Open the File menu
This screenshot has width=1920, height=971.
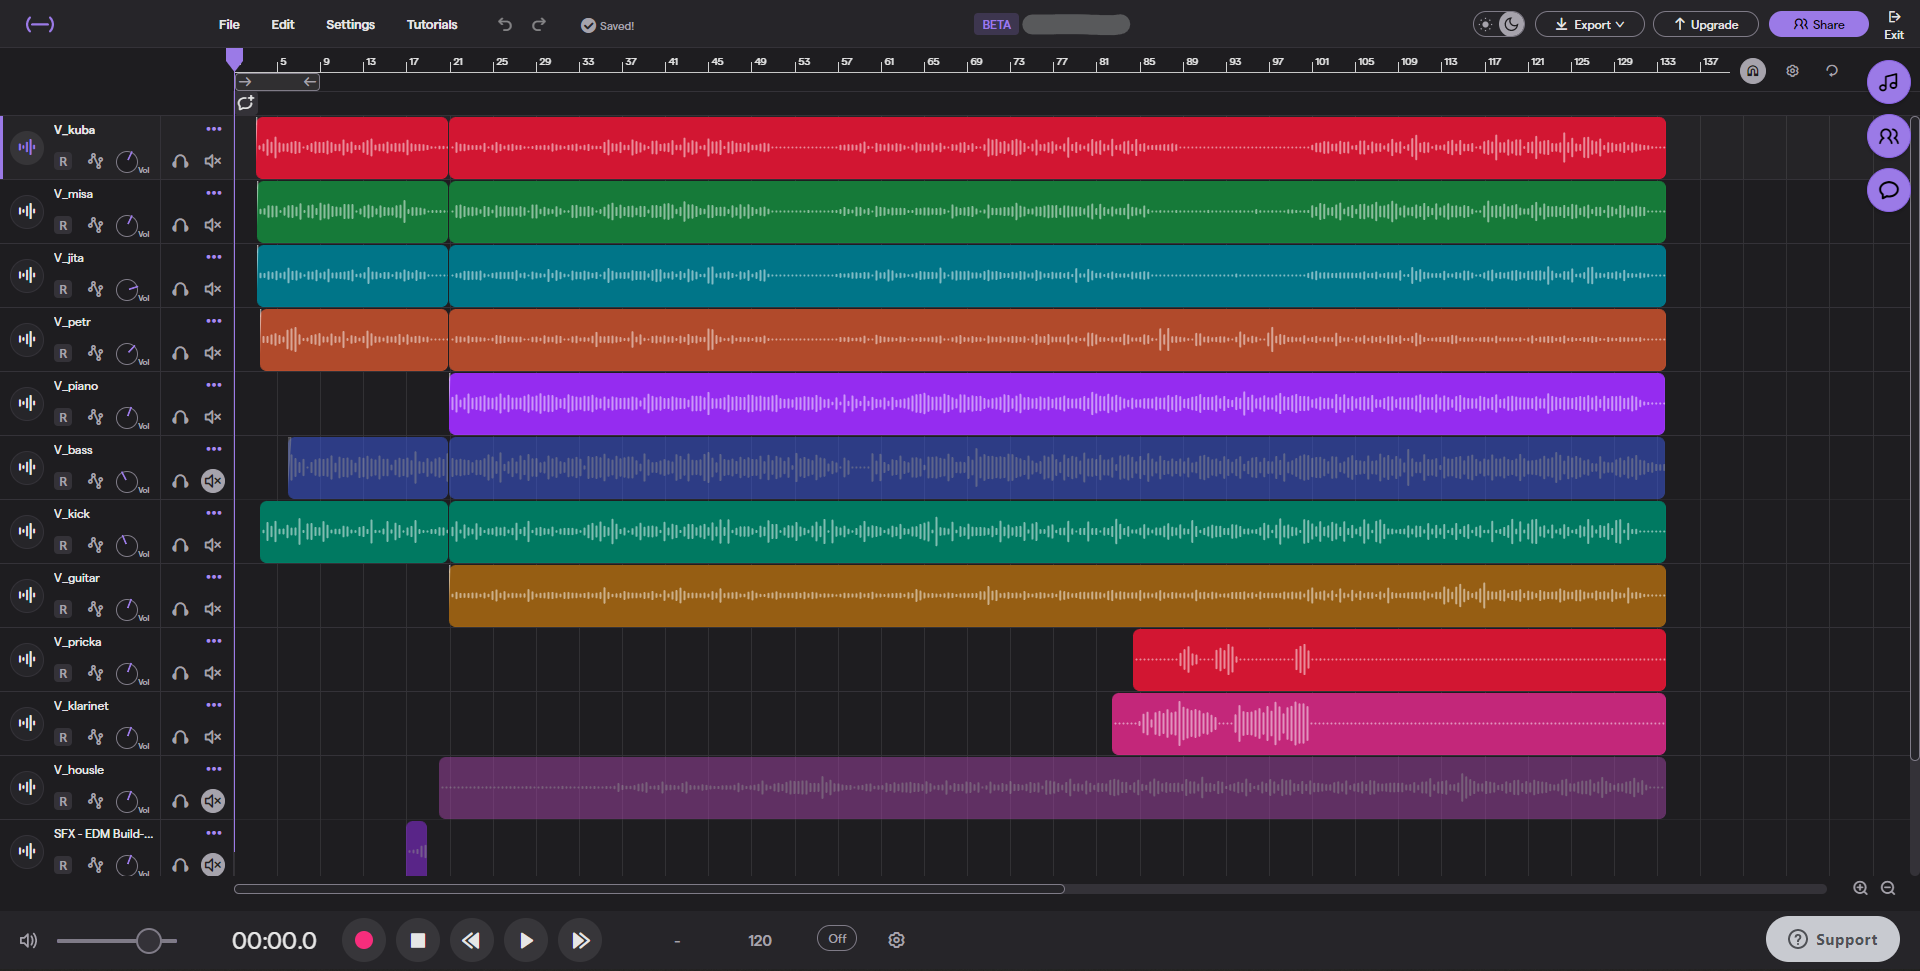coord(229,24)
